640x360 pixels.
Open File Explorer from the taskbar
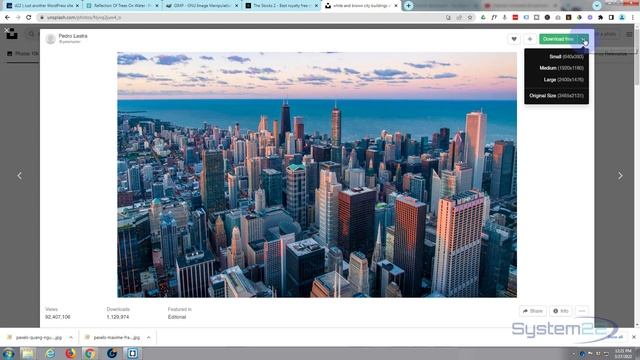28,353
